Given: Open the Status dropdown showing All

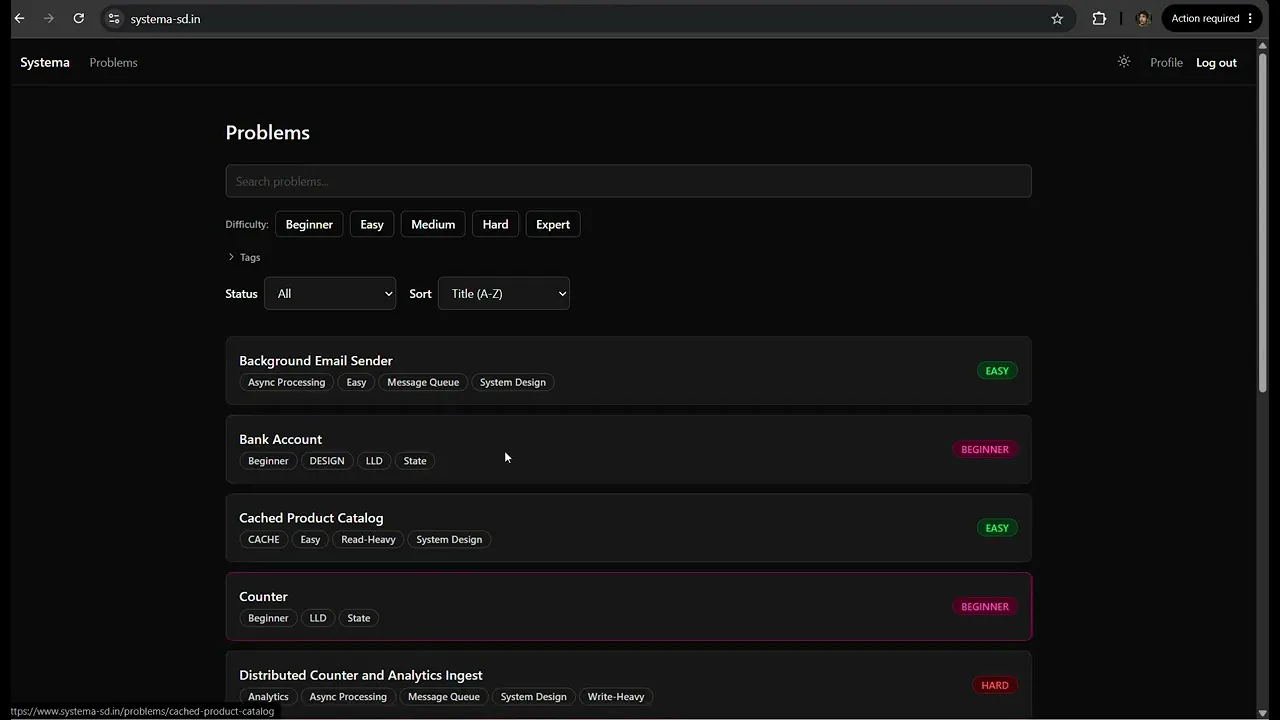Looking at the screenshot, I should coord(330,293).
